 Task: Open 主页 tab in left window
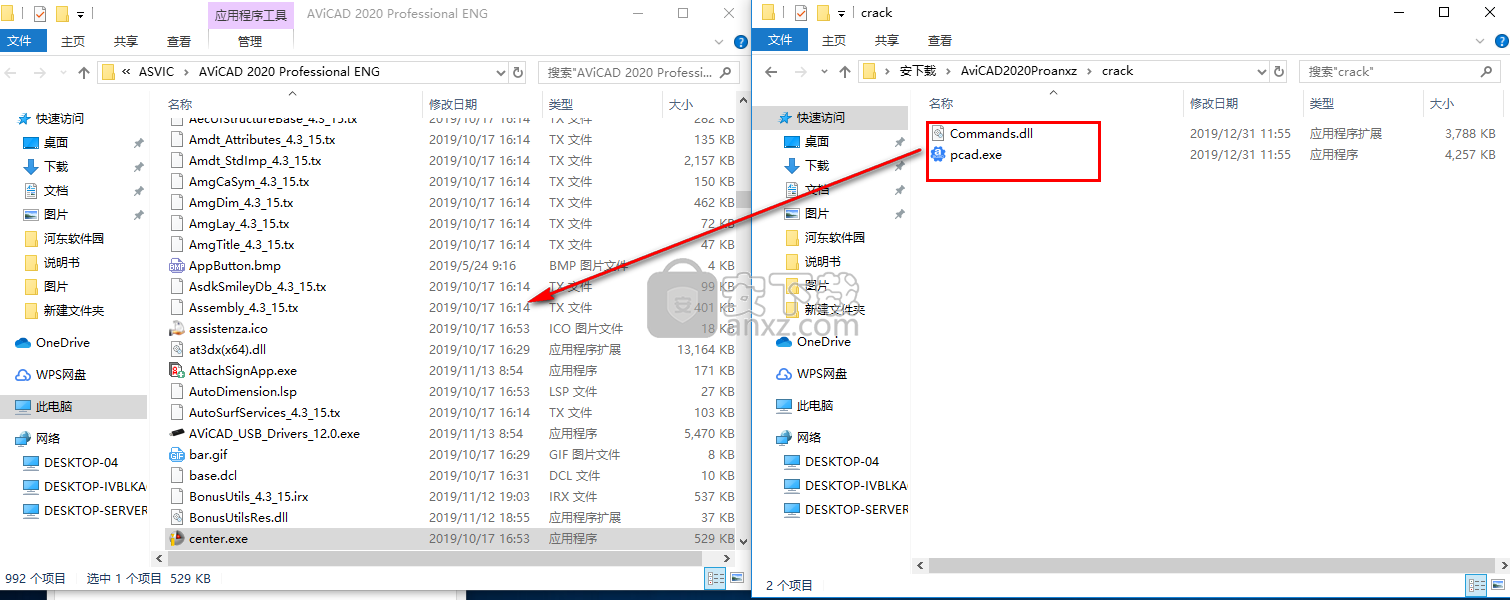coord(73,41)
